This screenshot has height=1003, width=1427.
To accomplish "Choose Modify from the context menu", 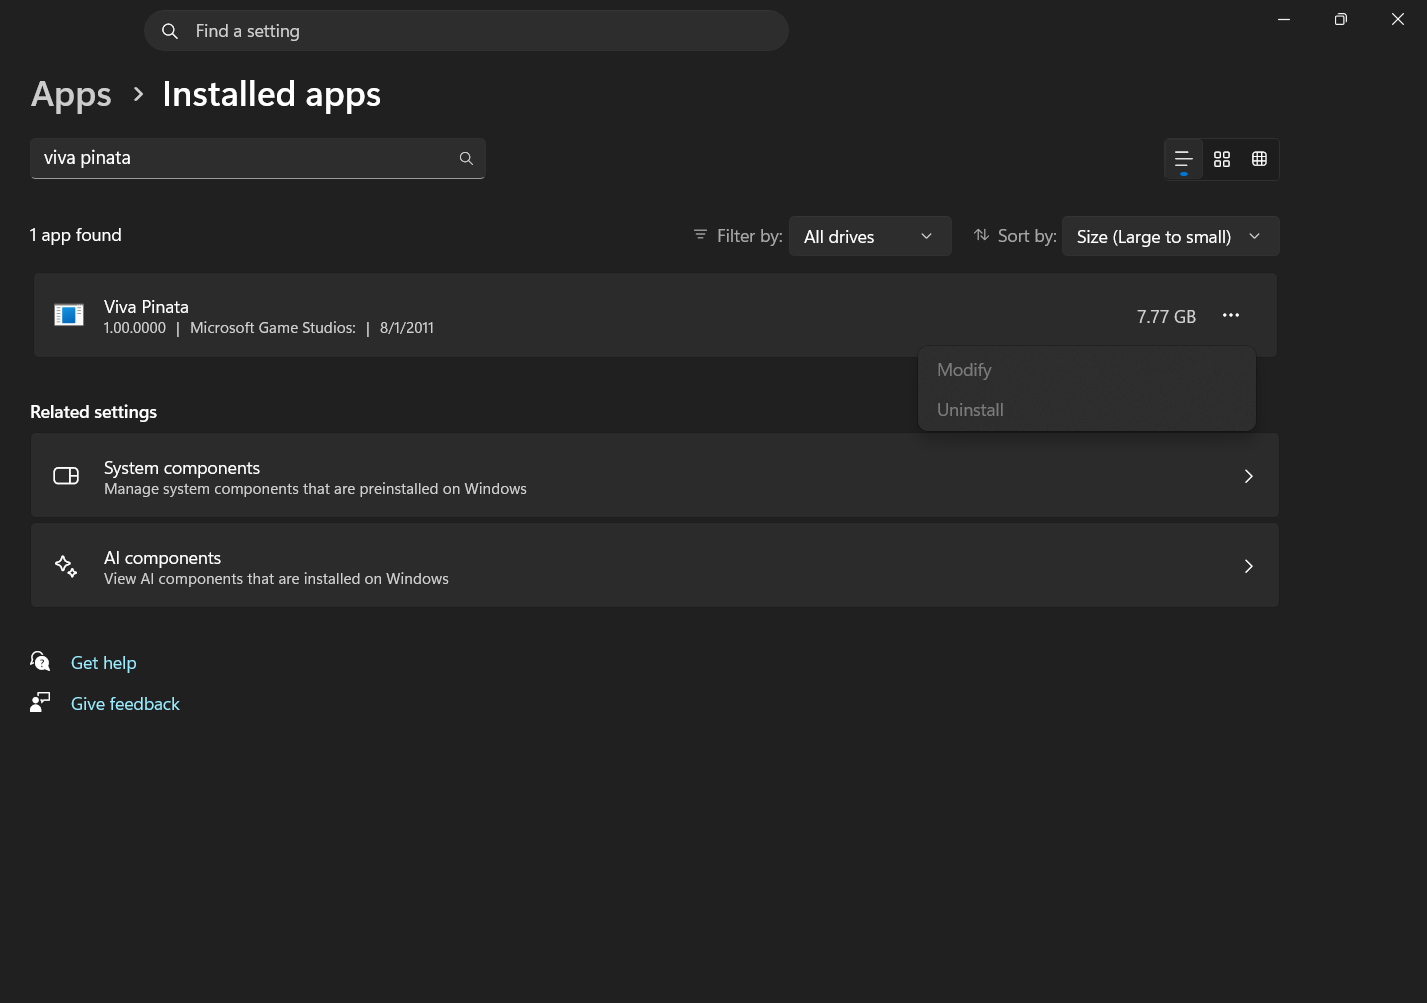I will [1087, 370].
